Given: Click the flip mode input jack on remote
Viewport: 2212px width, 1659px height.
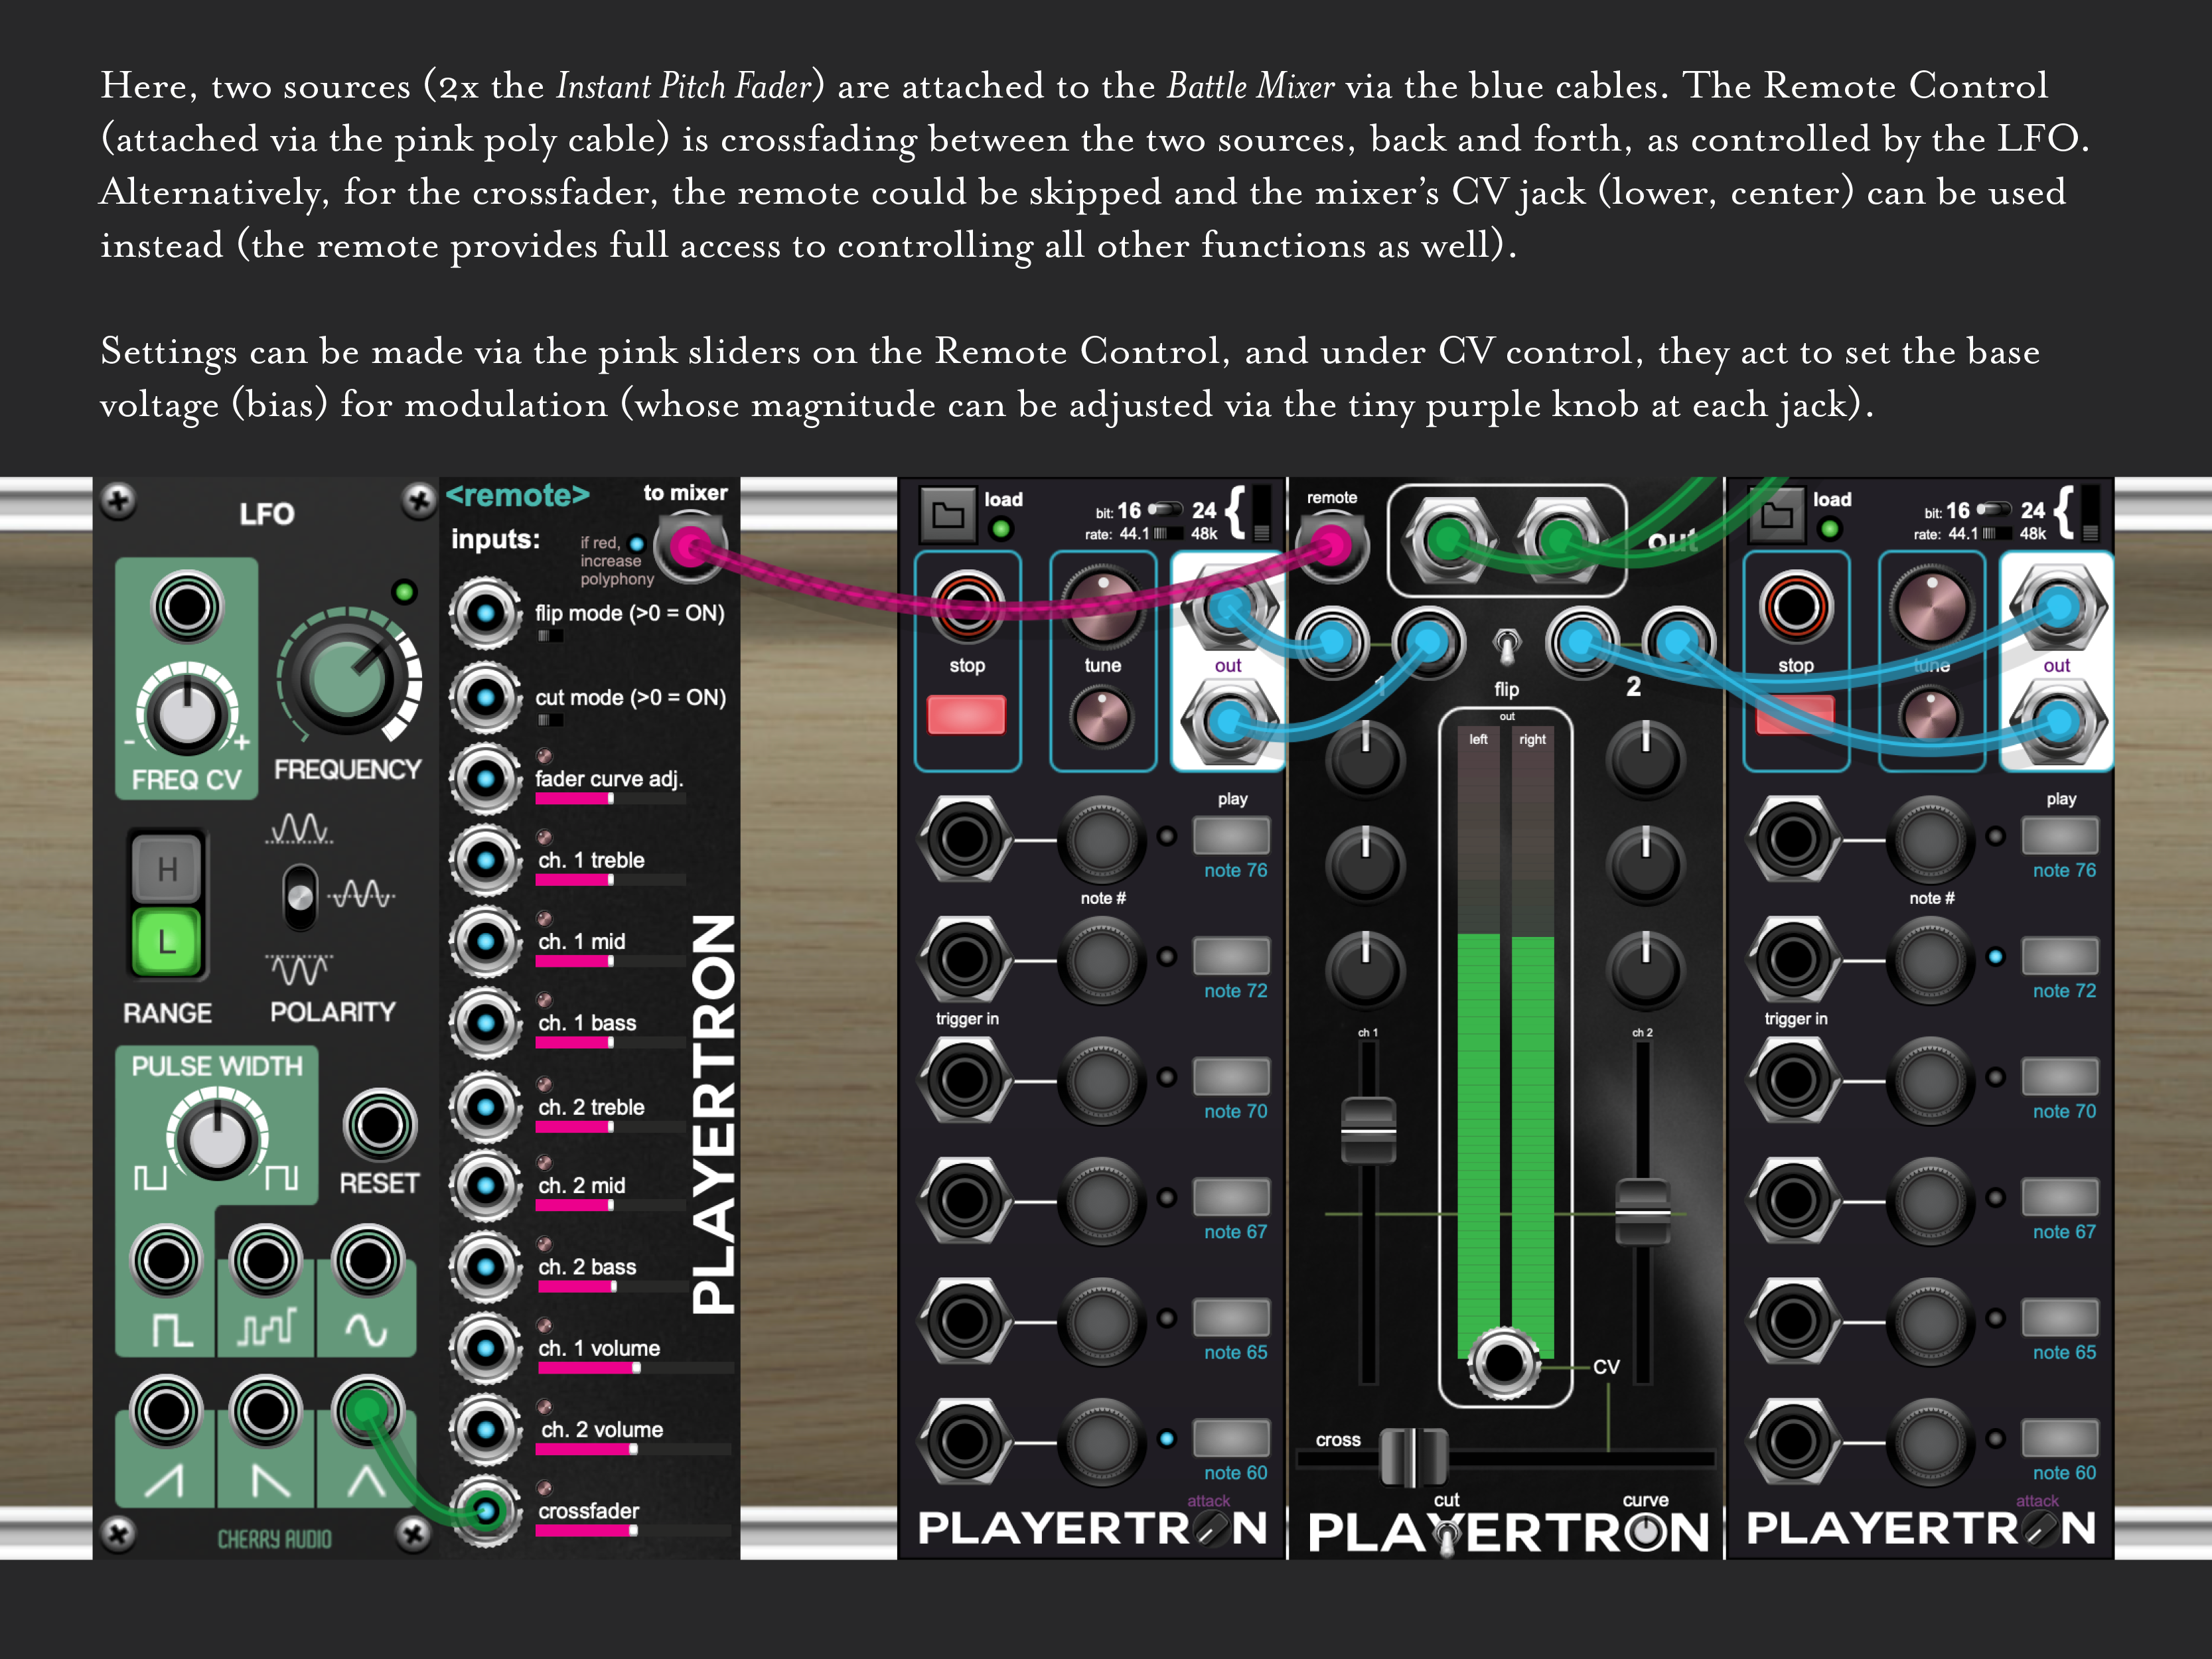Looking at the screenshot, I should coord(486,613).
